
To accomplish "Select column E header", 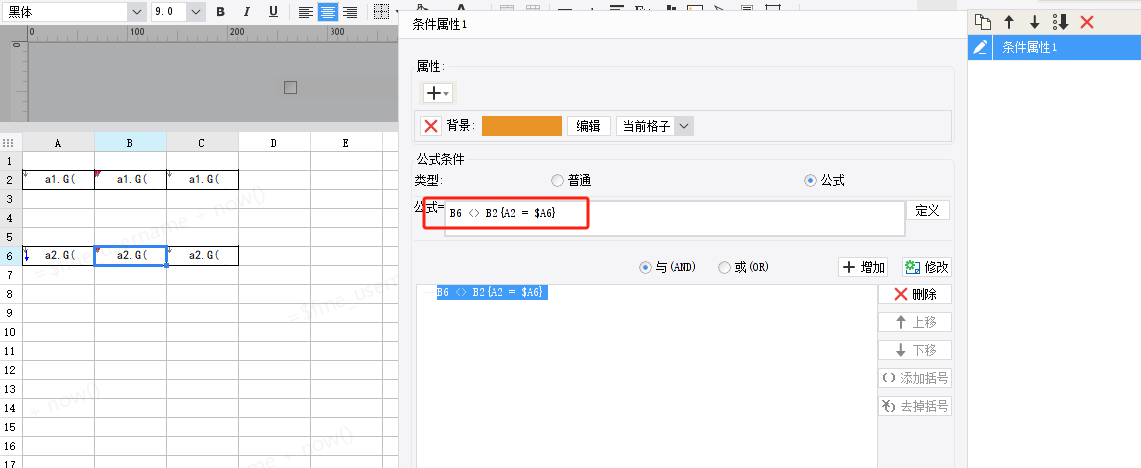I will point(346,143).
